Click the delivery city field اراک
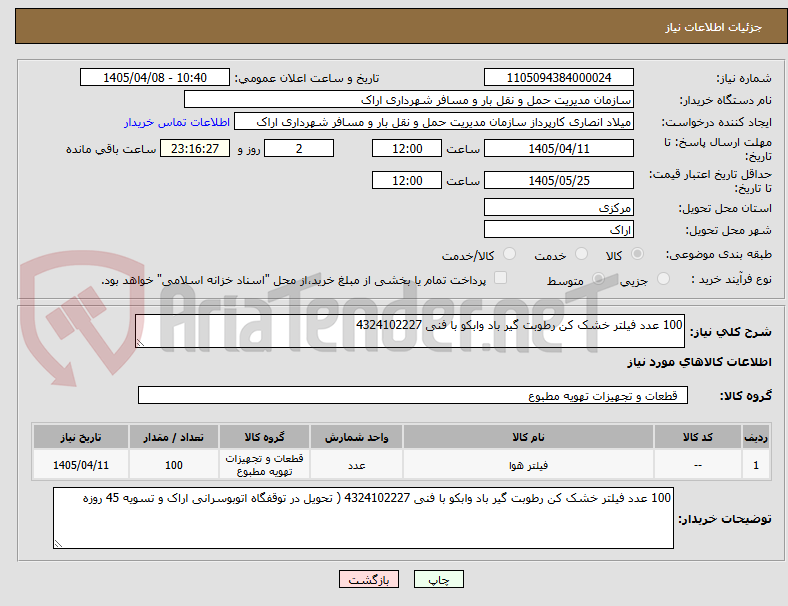Viewport: 788px width, 606px height. tap(558, 229)
